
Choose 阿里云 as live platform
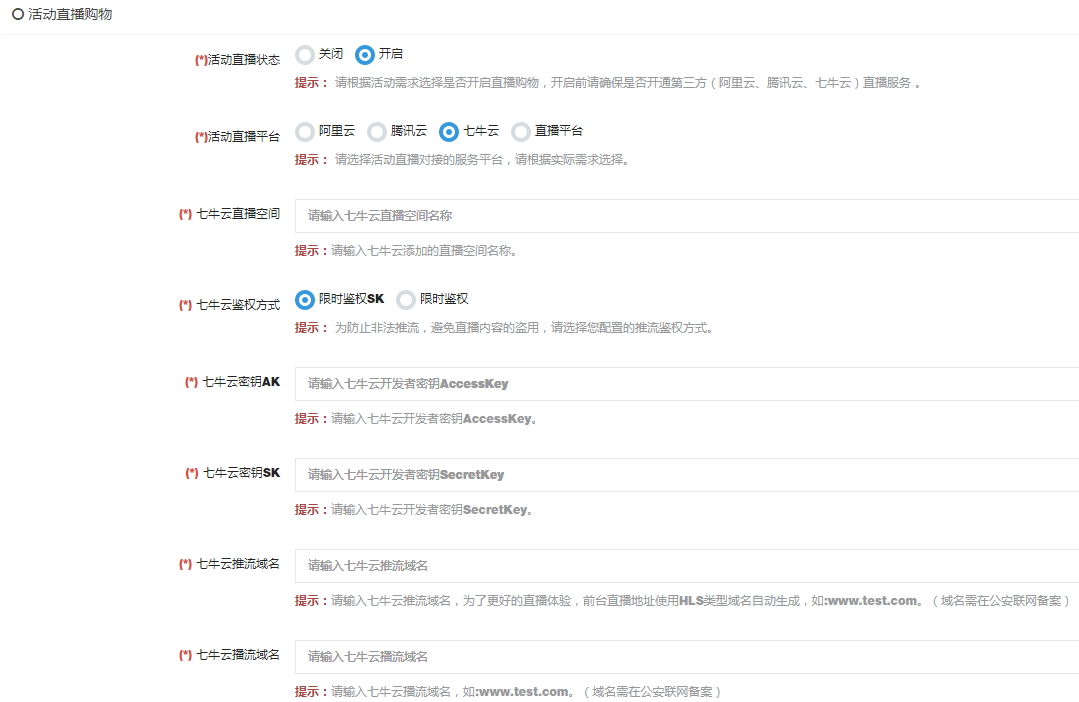coord(305,131)
